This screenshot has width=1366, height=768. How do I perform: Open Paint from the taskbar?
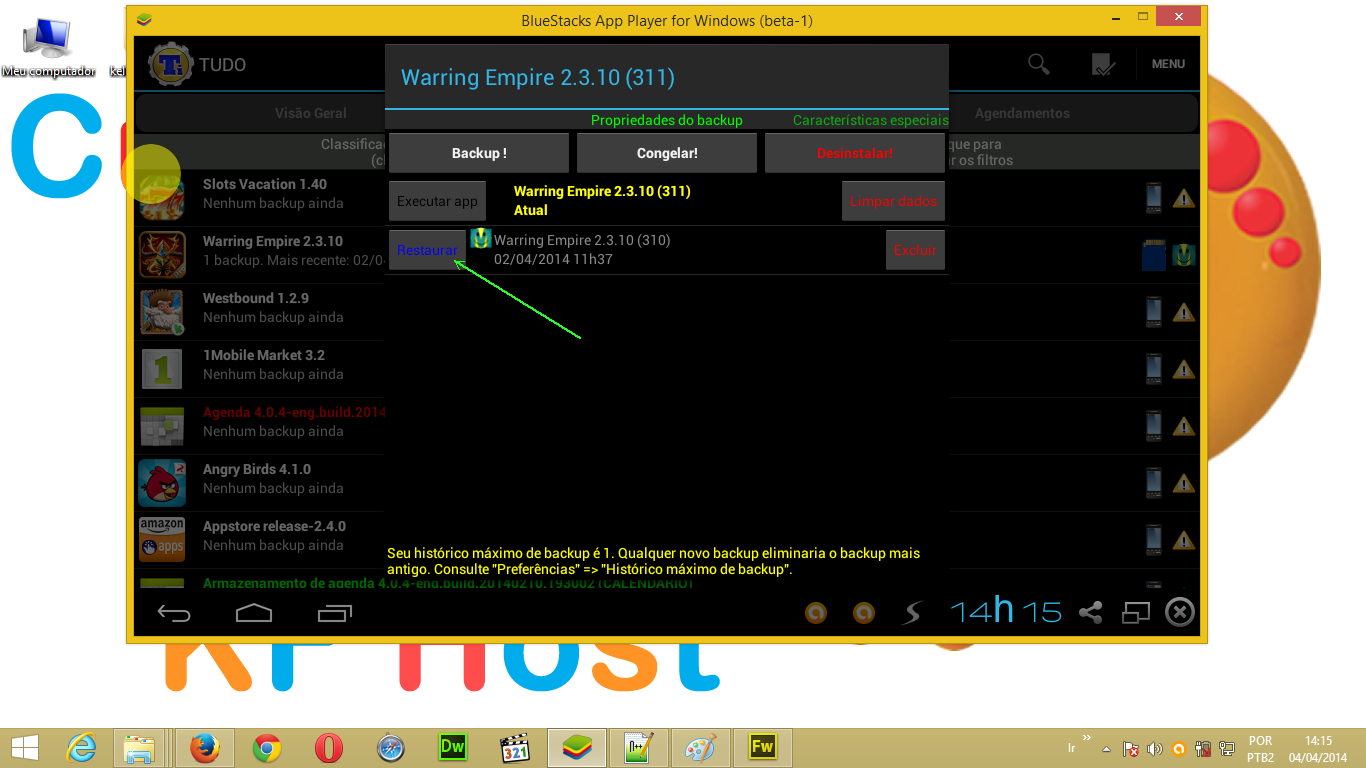tap(701, 747)
